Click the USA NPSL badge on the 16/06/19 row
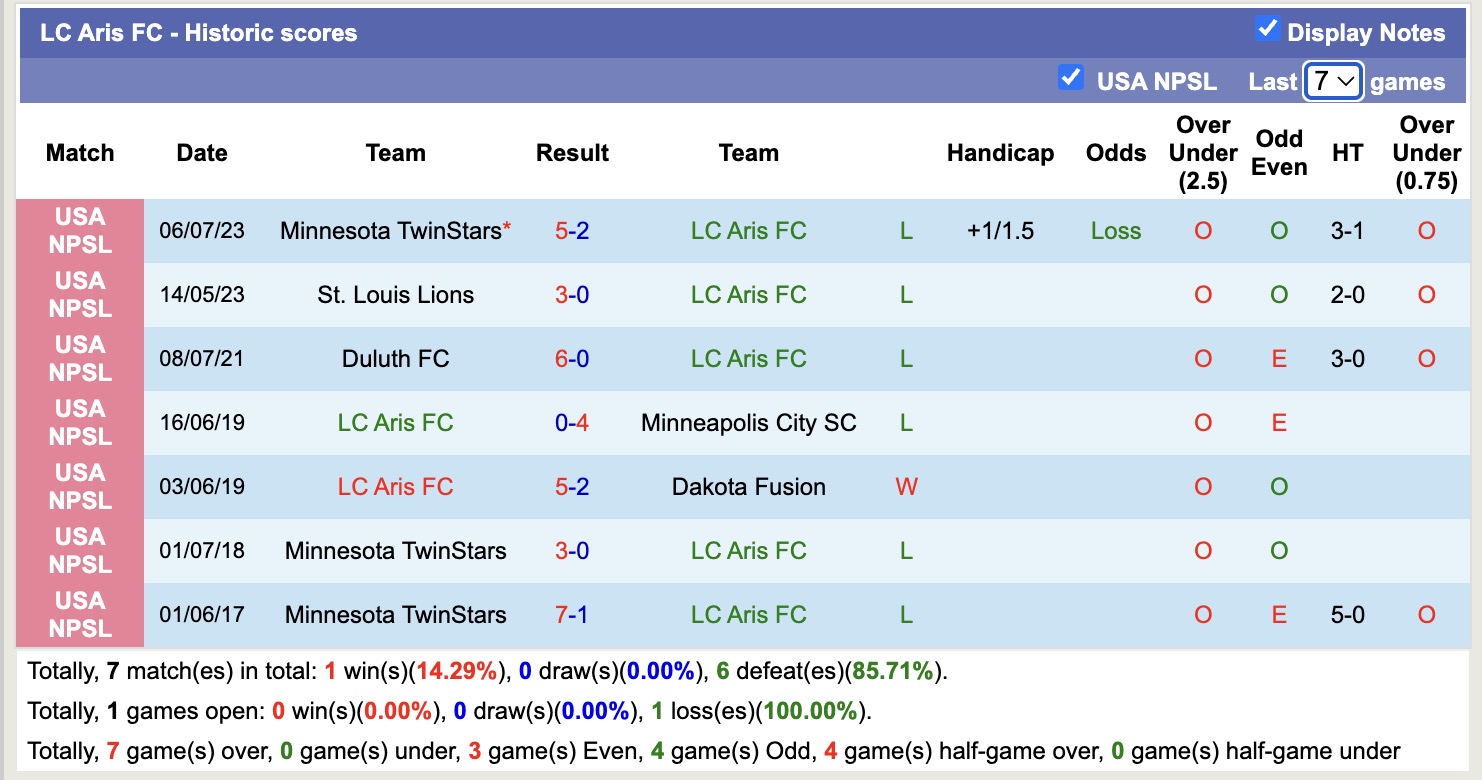The width and height of the screenshot is (1482, 780). pyautogui.click(x=80, y=422)
